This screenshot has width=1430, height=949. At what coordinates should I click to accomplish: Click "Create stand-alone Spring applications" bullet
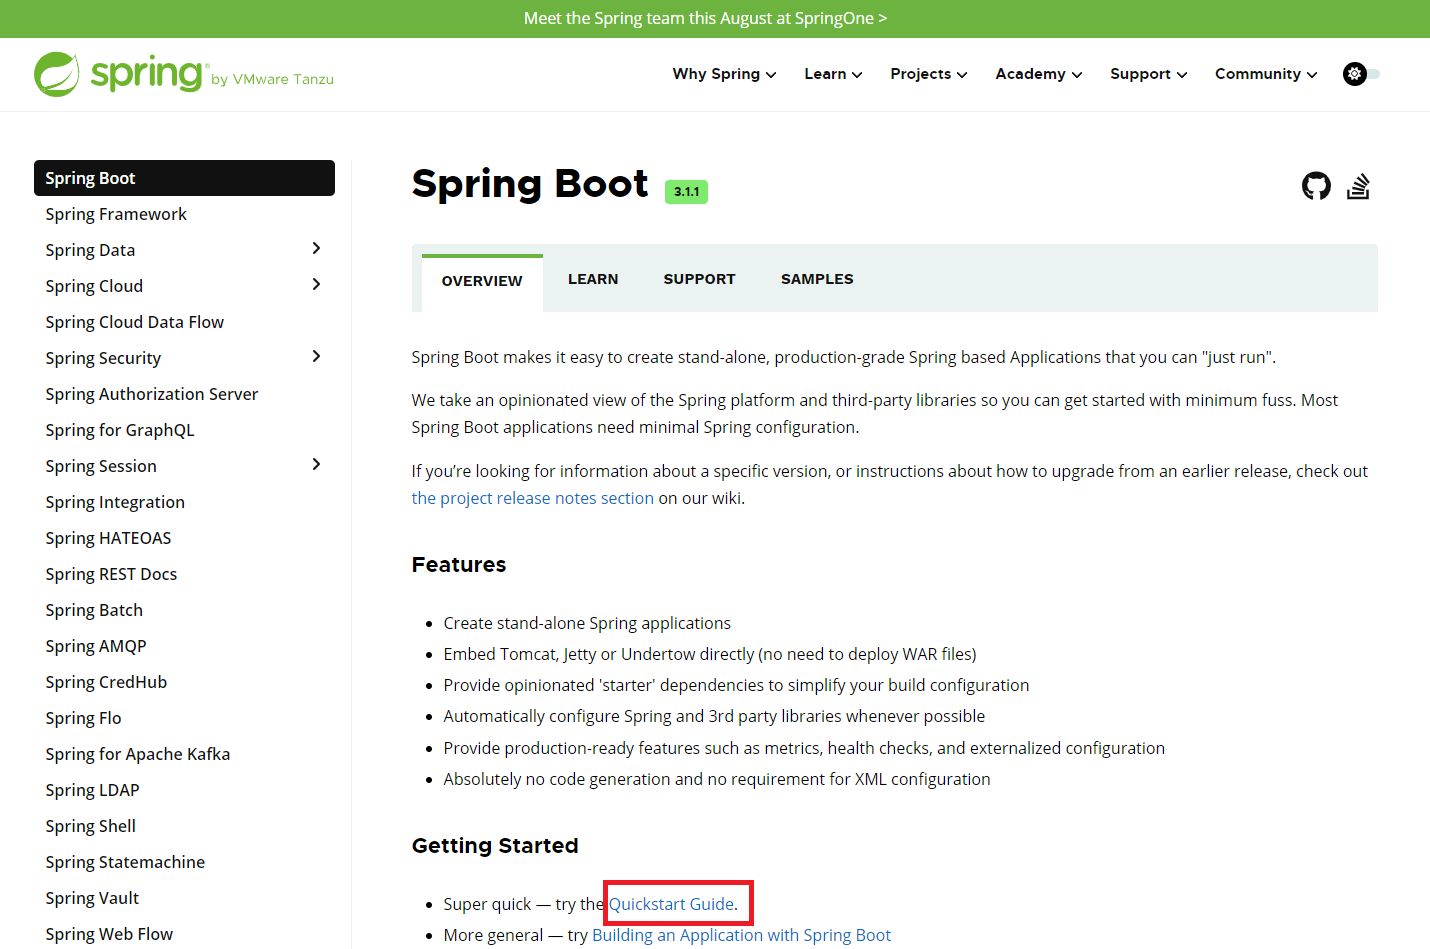click(587, 623)
